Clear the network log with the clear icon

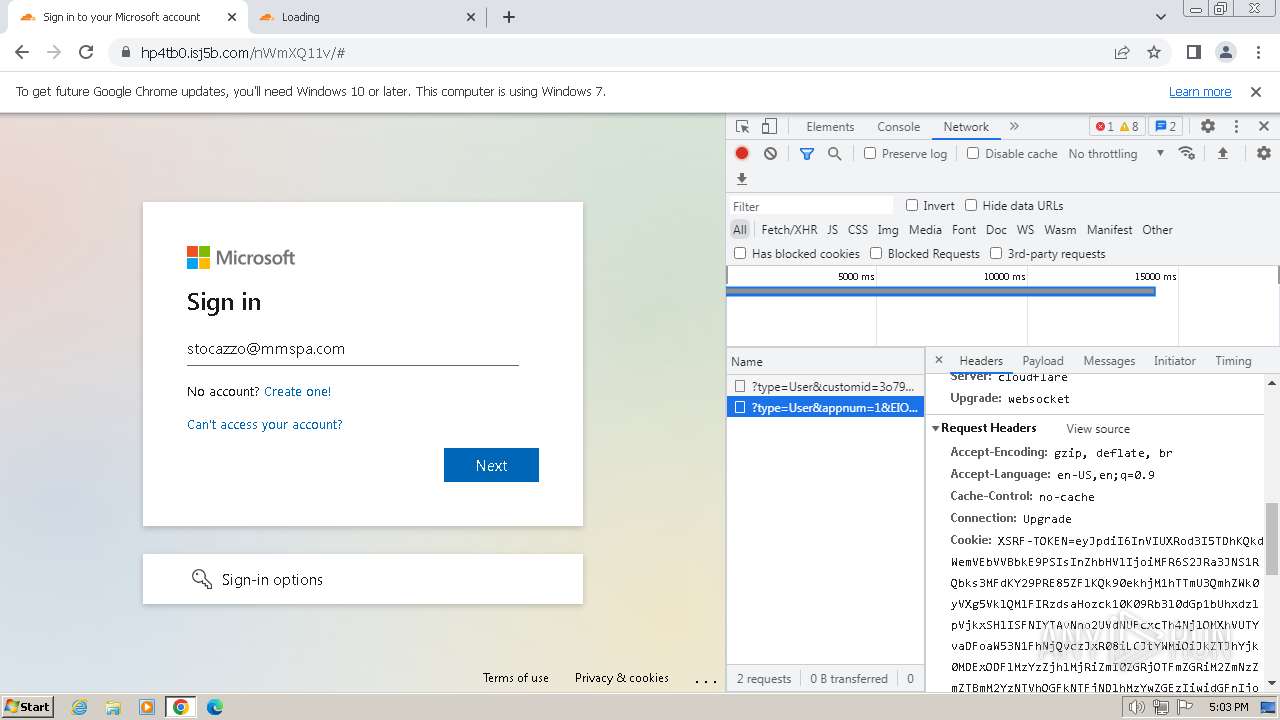(x=770, y=153)
